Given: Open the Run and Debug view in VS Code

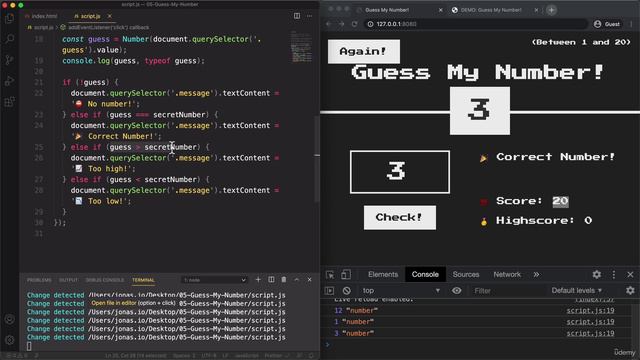Looking at the screenshot, I should pyautogui.click(x=9, y=81).
